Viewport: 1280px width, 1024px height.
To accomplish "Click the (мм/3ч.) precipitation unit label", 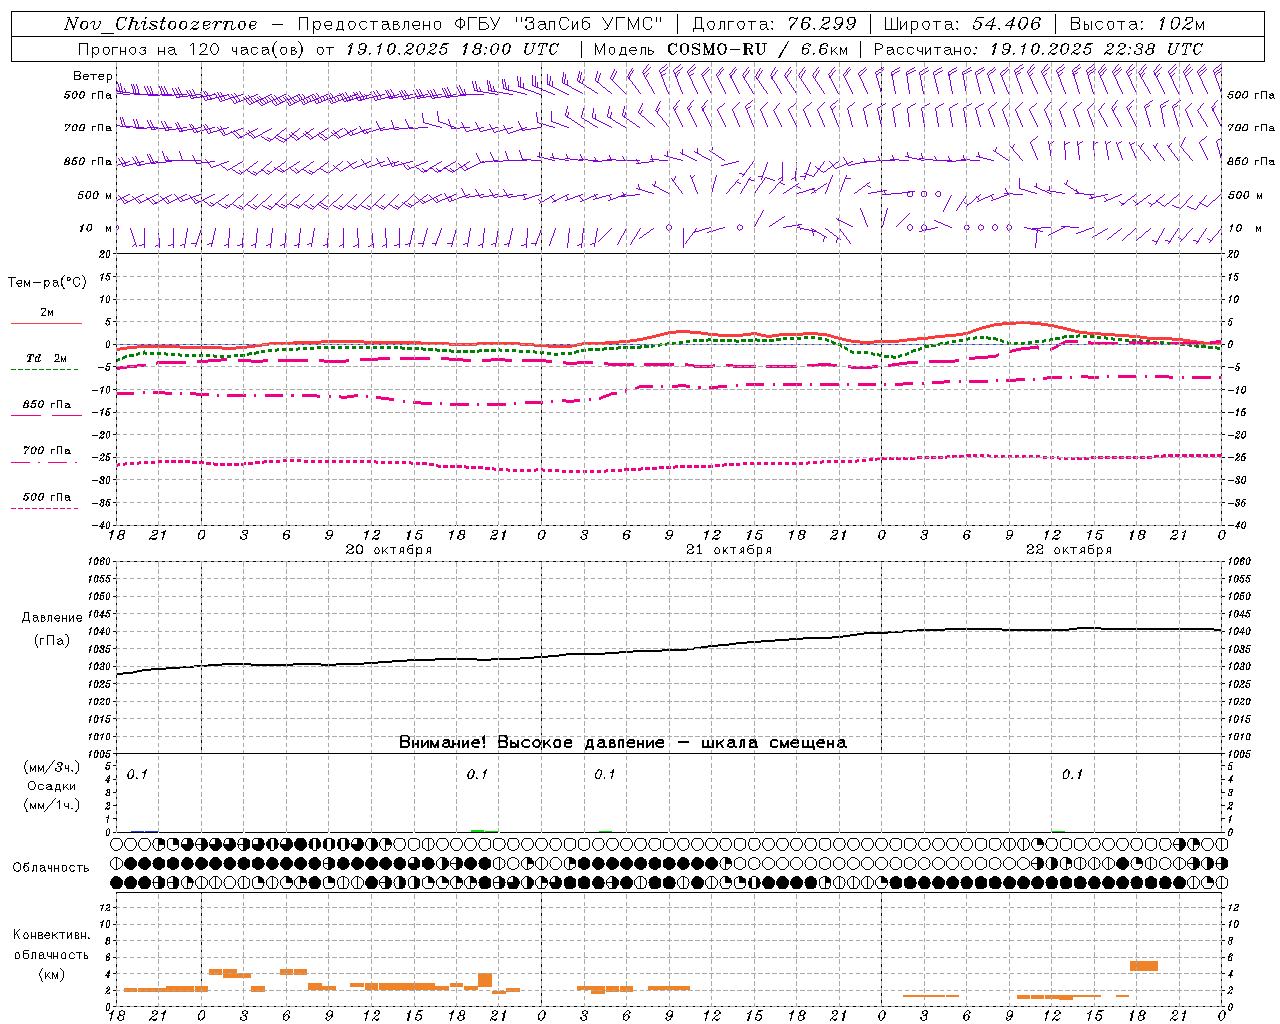I will [x=52, y=768].
